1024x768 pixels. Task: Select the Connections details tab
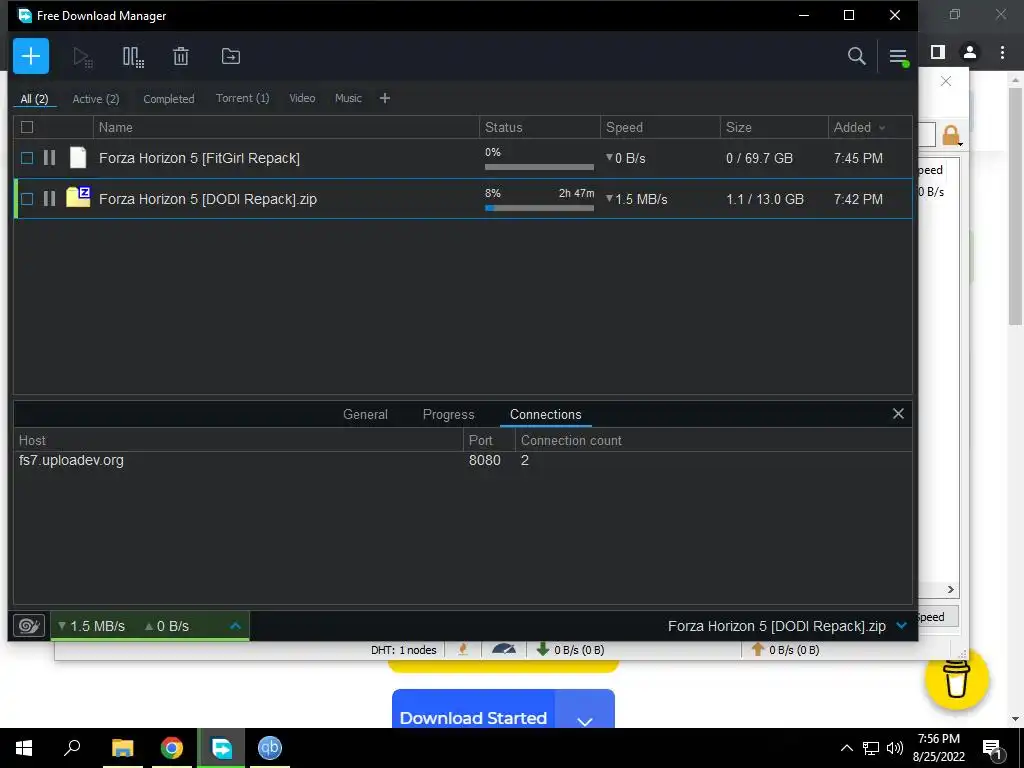(x=545, y=414)
